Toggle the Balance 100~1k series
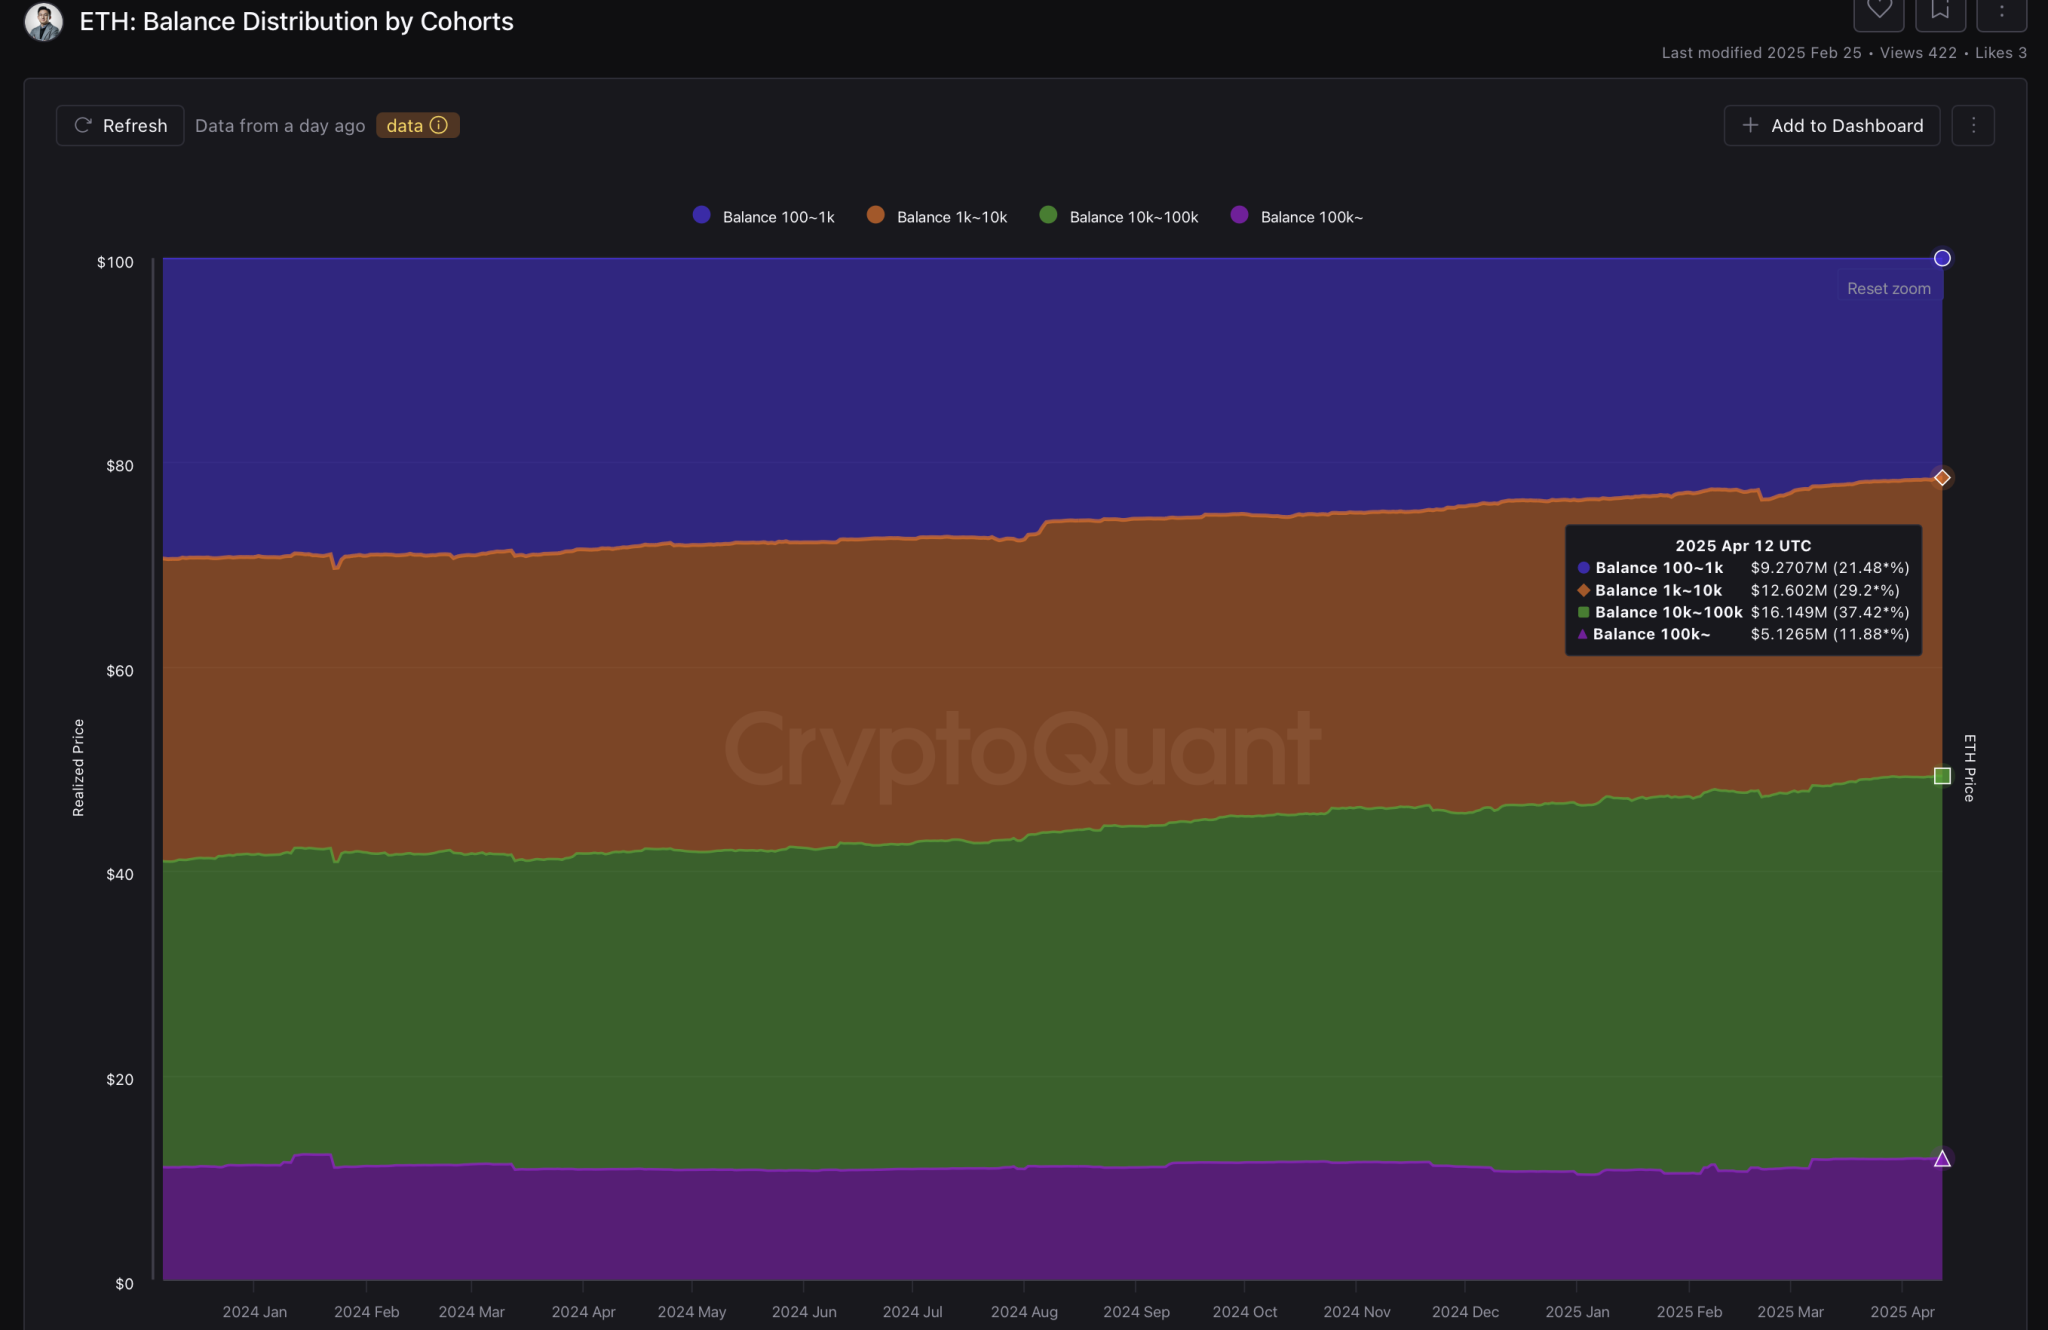The width and height of the screenshot is (2048, 1330). tap(765, 216)
